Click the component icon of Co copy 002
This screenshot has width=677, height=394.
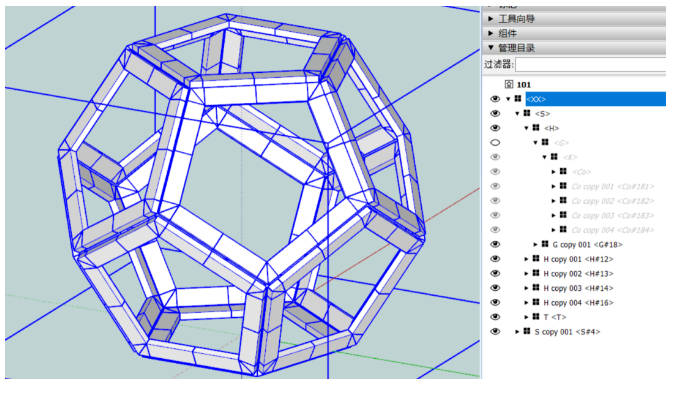563,200
